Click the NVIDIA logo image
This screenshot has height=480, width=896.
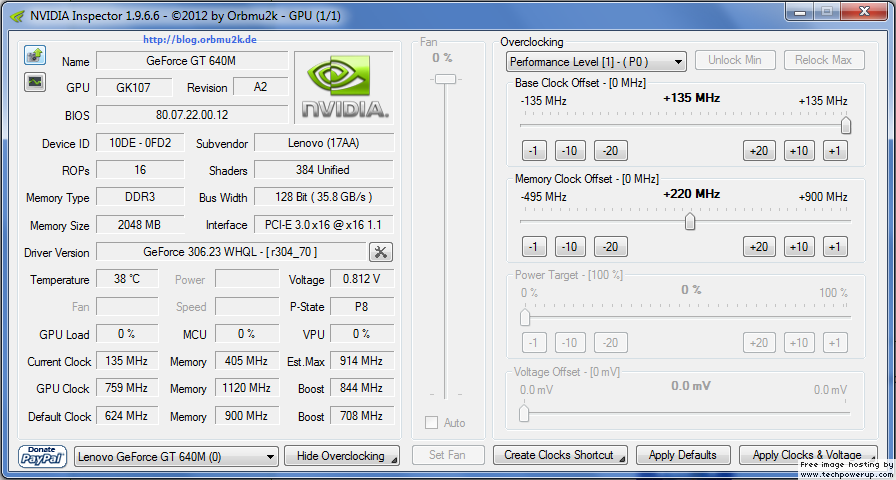point(343,87)
